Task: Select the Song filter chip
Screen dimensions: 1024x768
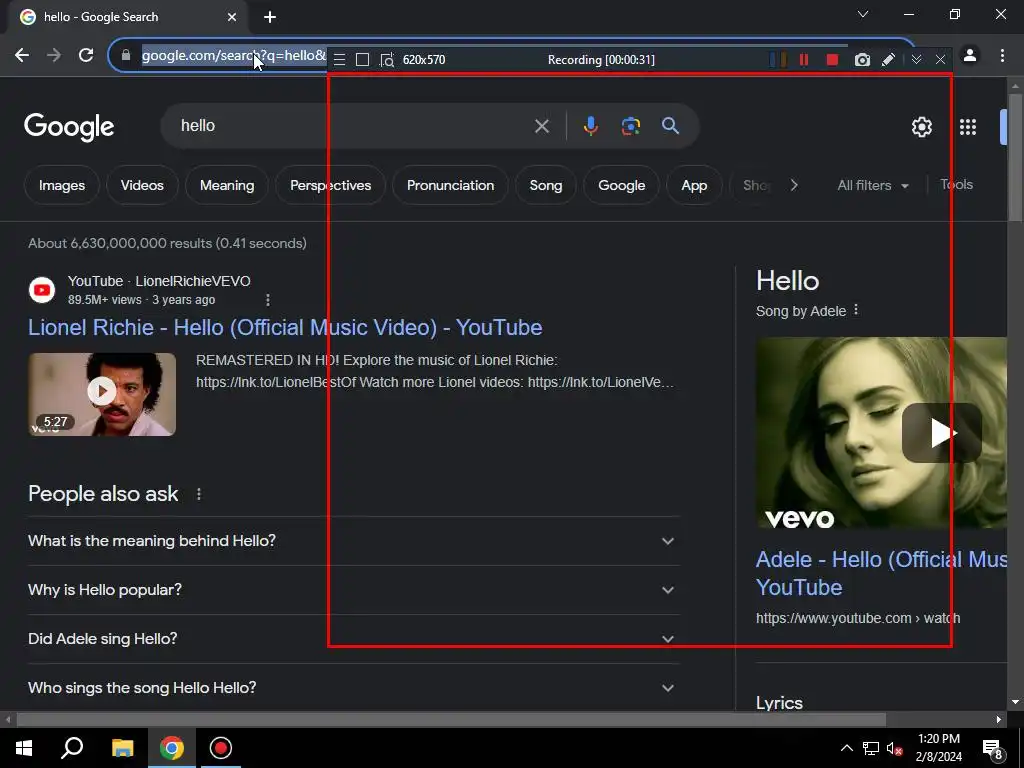Action: (546, 185)
